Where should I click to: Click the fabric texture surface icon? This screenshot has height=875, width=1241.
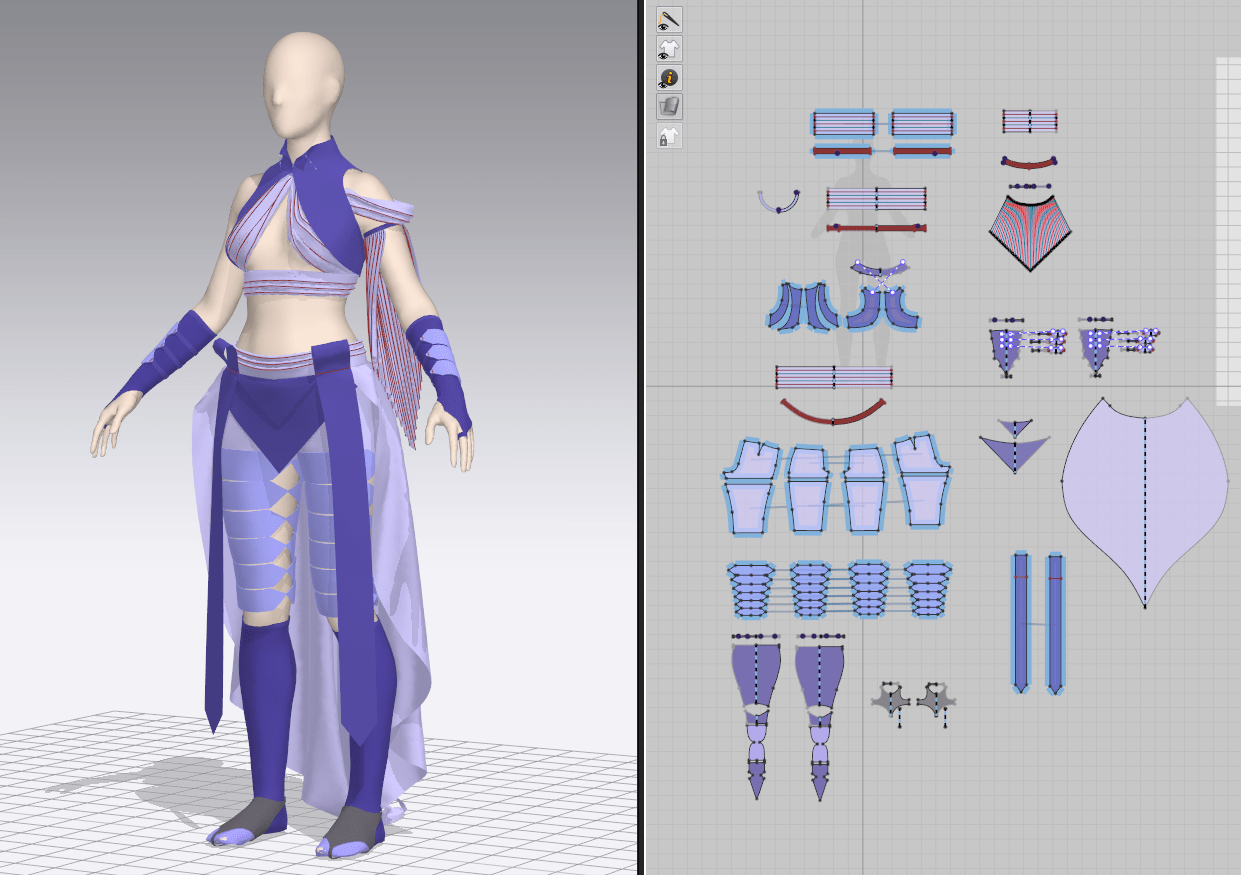coord(669,106)
